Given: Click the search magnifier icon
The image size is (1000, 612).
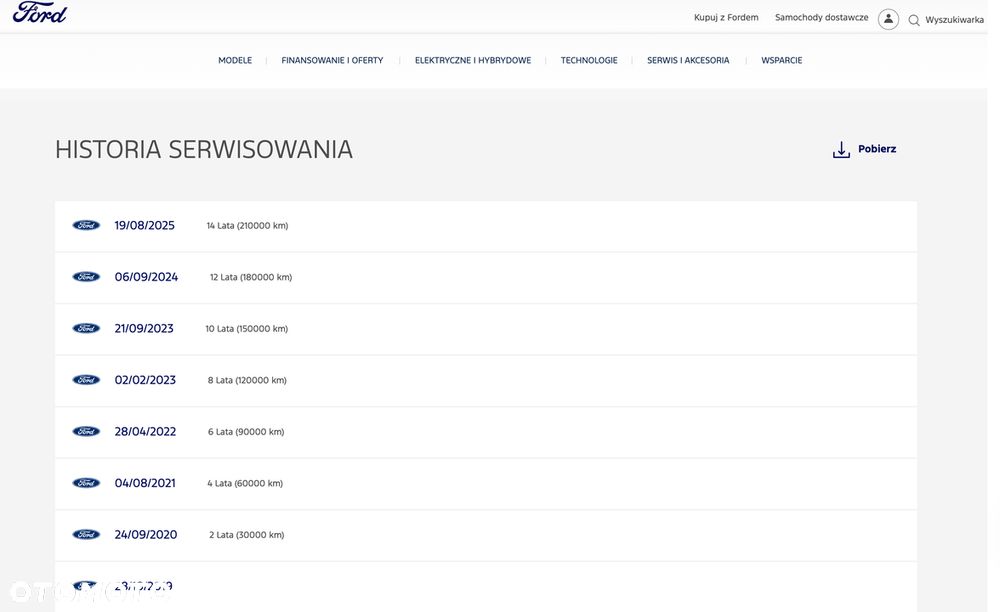Looking at the screenshot, I should [914, 20].
